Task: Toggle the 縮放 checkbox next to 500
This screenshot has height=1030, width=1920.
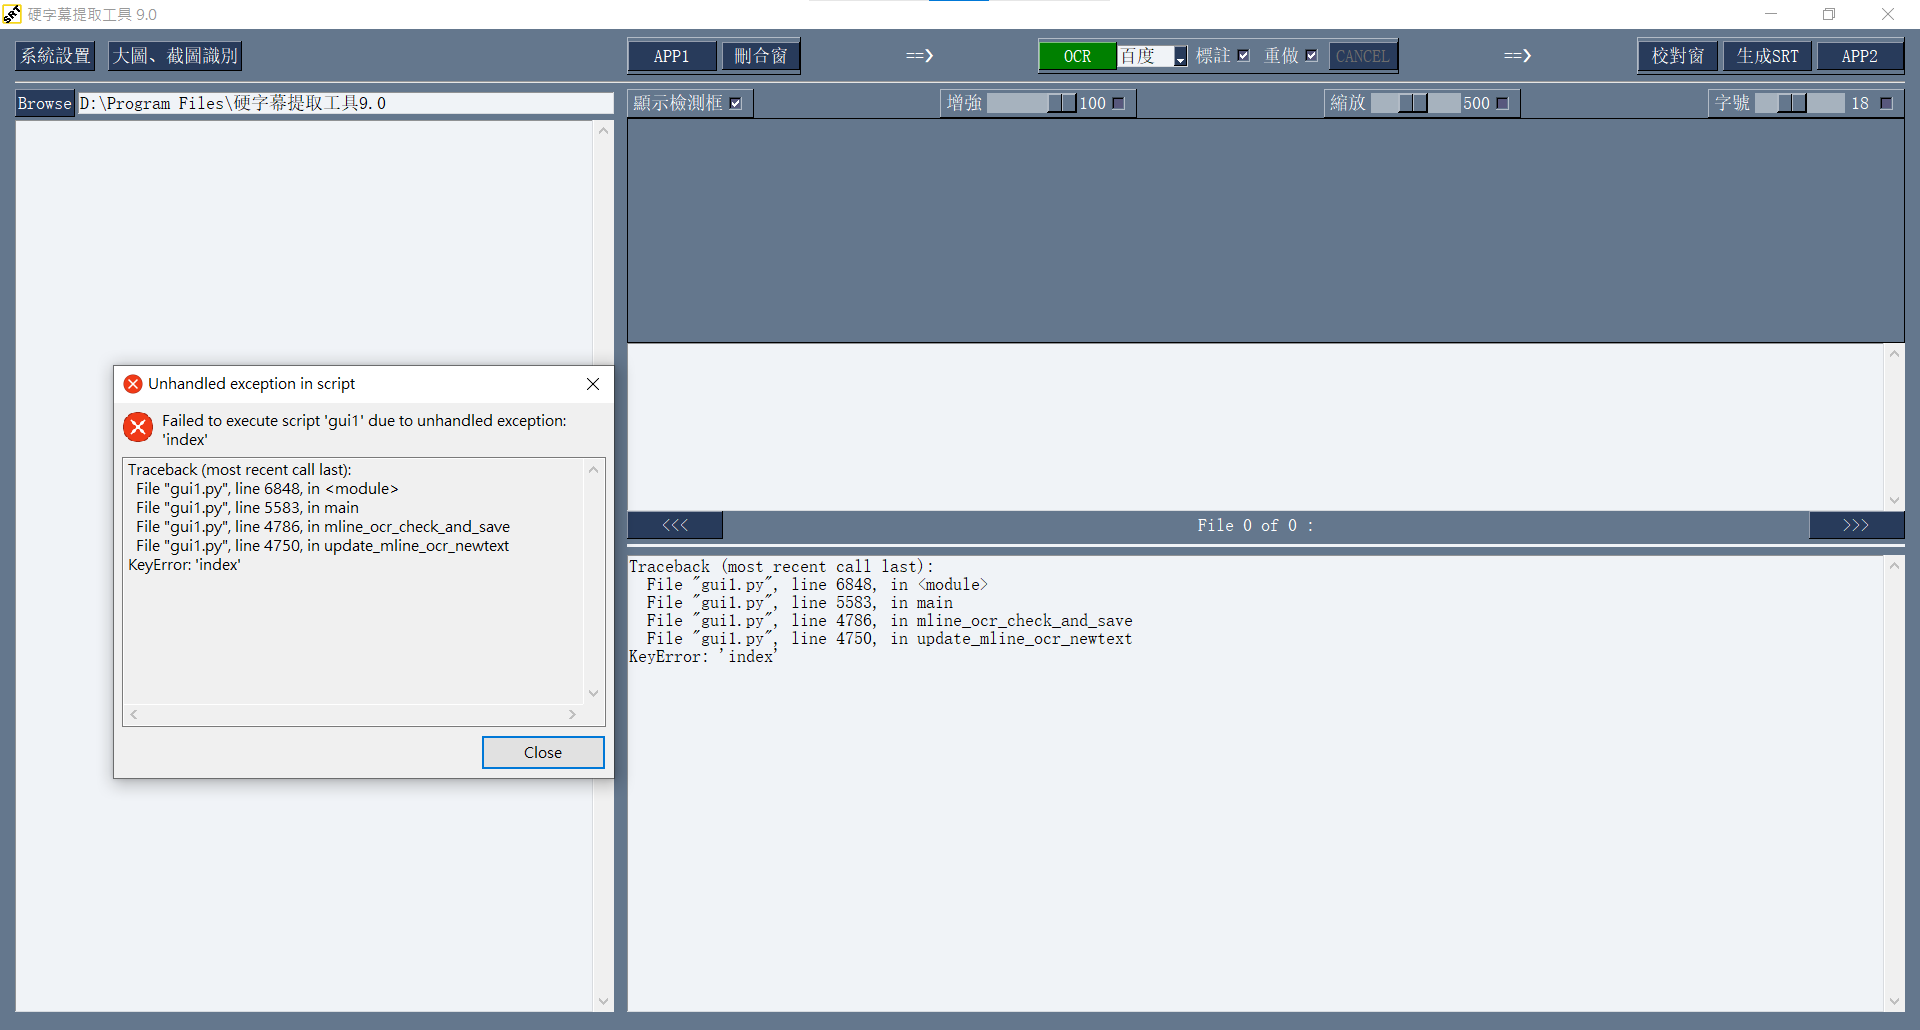Action: pos(1502,103)
